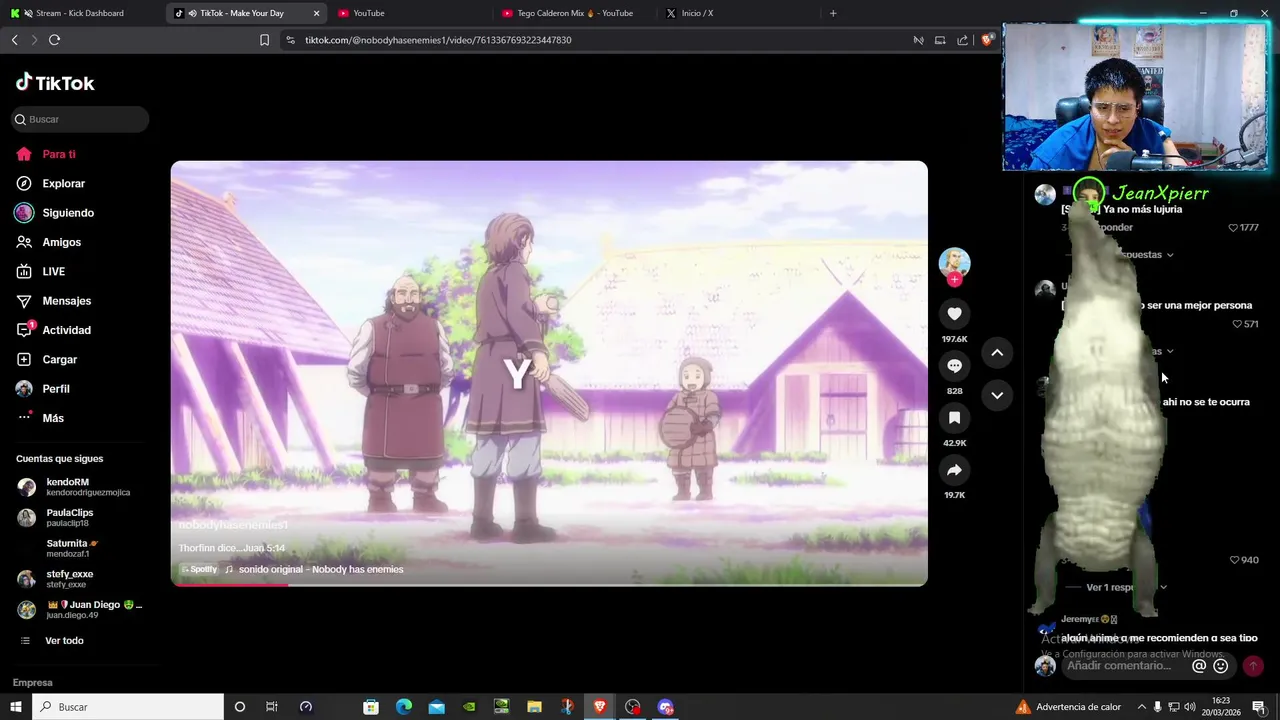
Task: Seek on the red video progress bar
Action: point(549,584)
